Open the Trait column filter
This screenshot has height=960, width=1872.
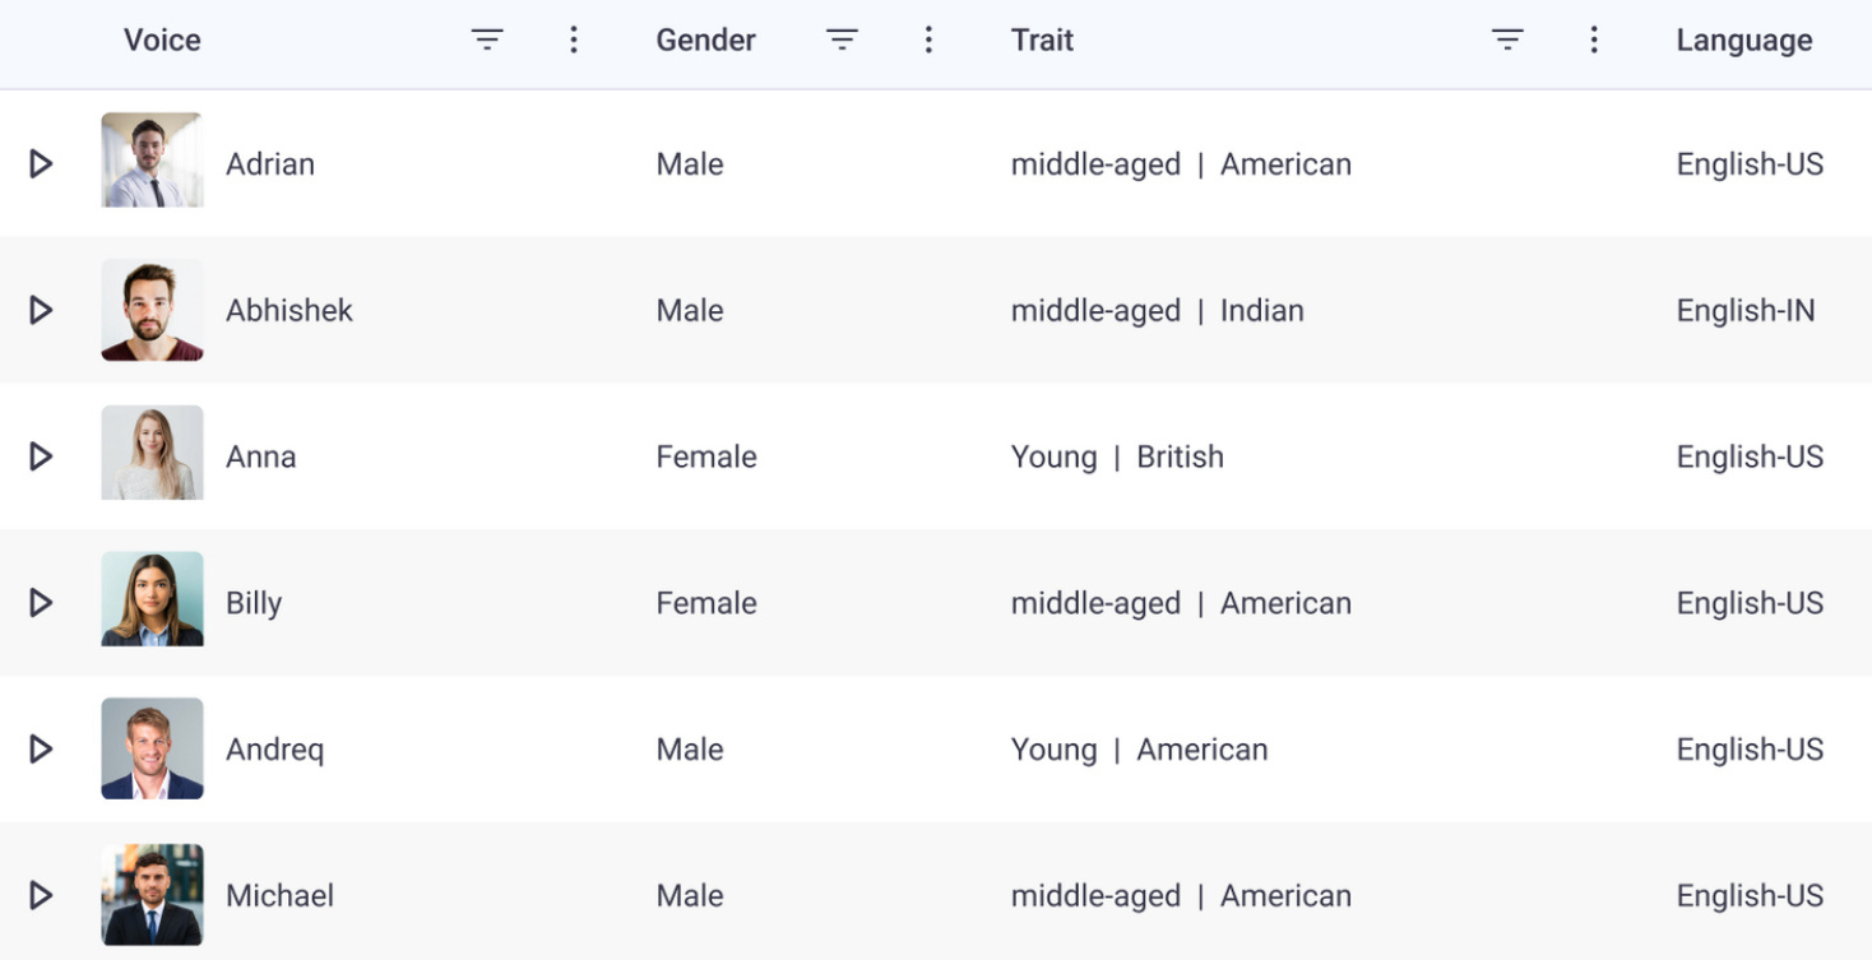point(1507,40)
